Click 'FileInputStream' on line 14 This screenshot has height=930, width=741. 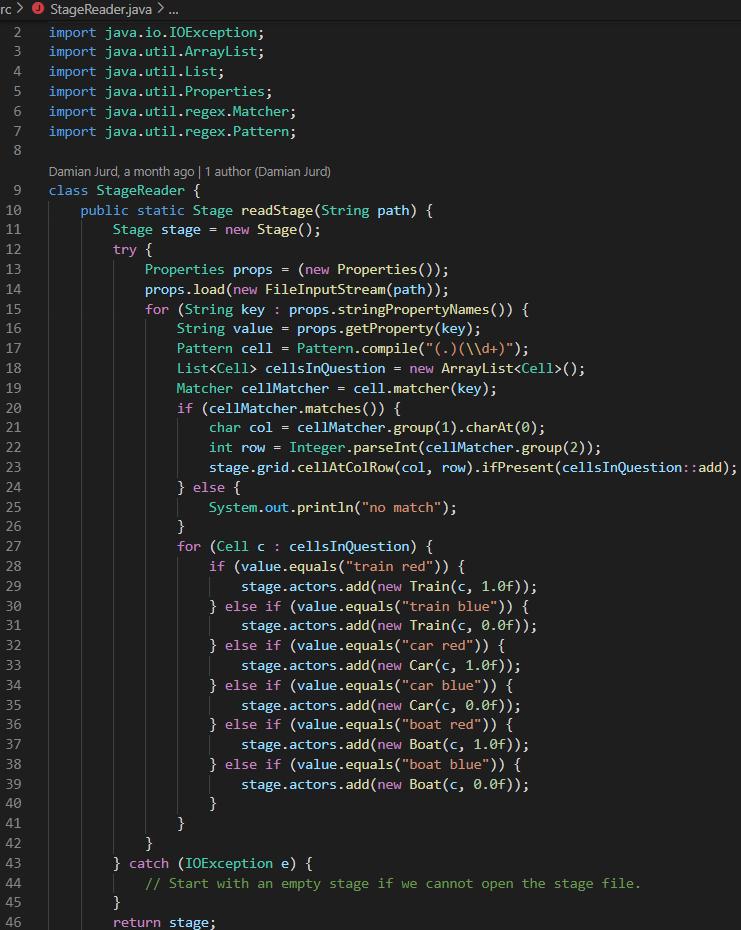pos(325,289)
